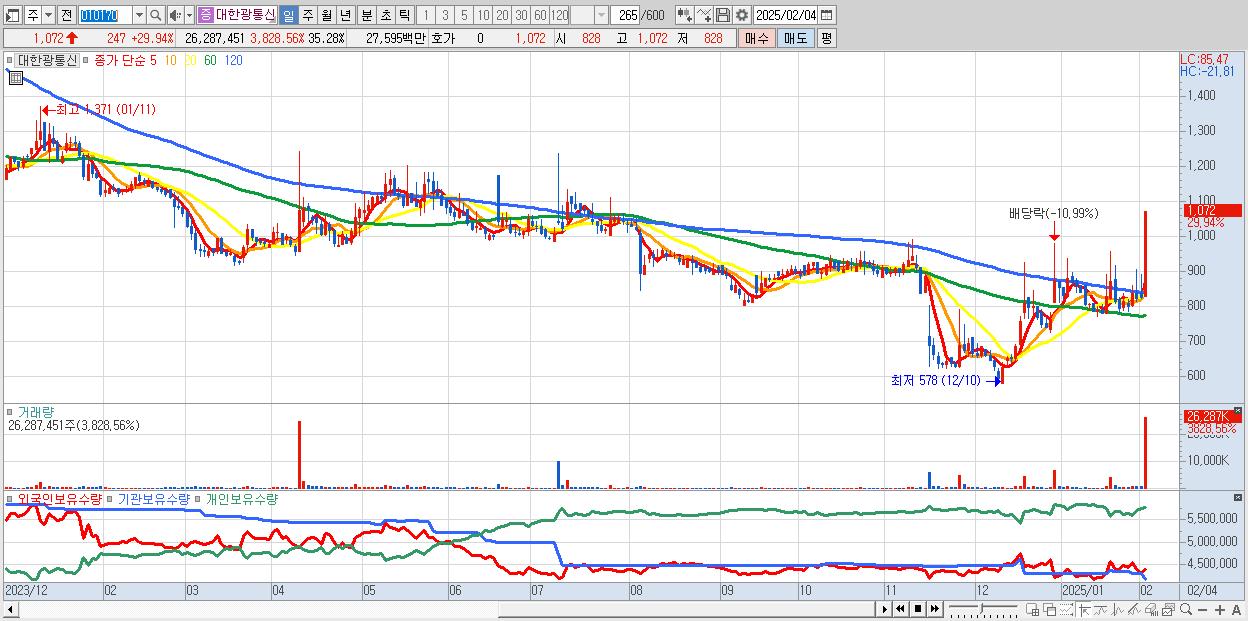The image size is (1248, 621).
Task: Click the 대한광통신 stock name button
Action: coord(246,15)
